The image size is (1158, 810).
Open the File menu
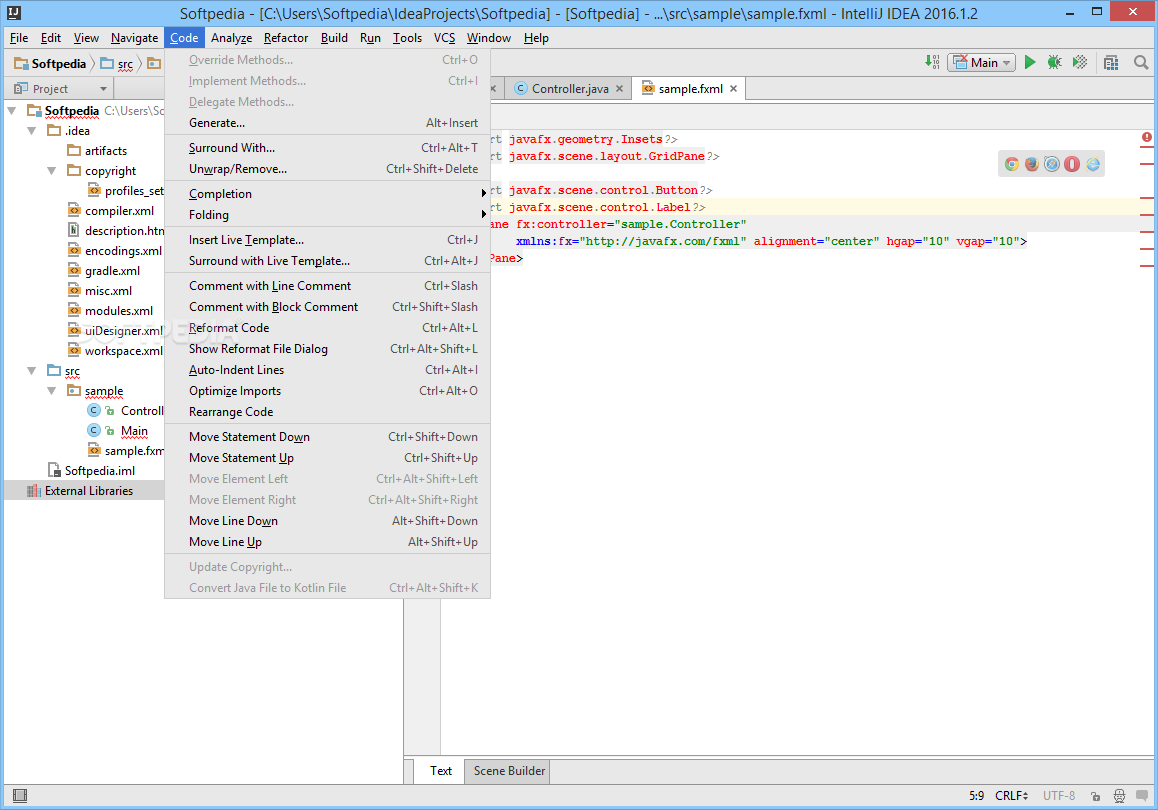coord(19,38)
